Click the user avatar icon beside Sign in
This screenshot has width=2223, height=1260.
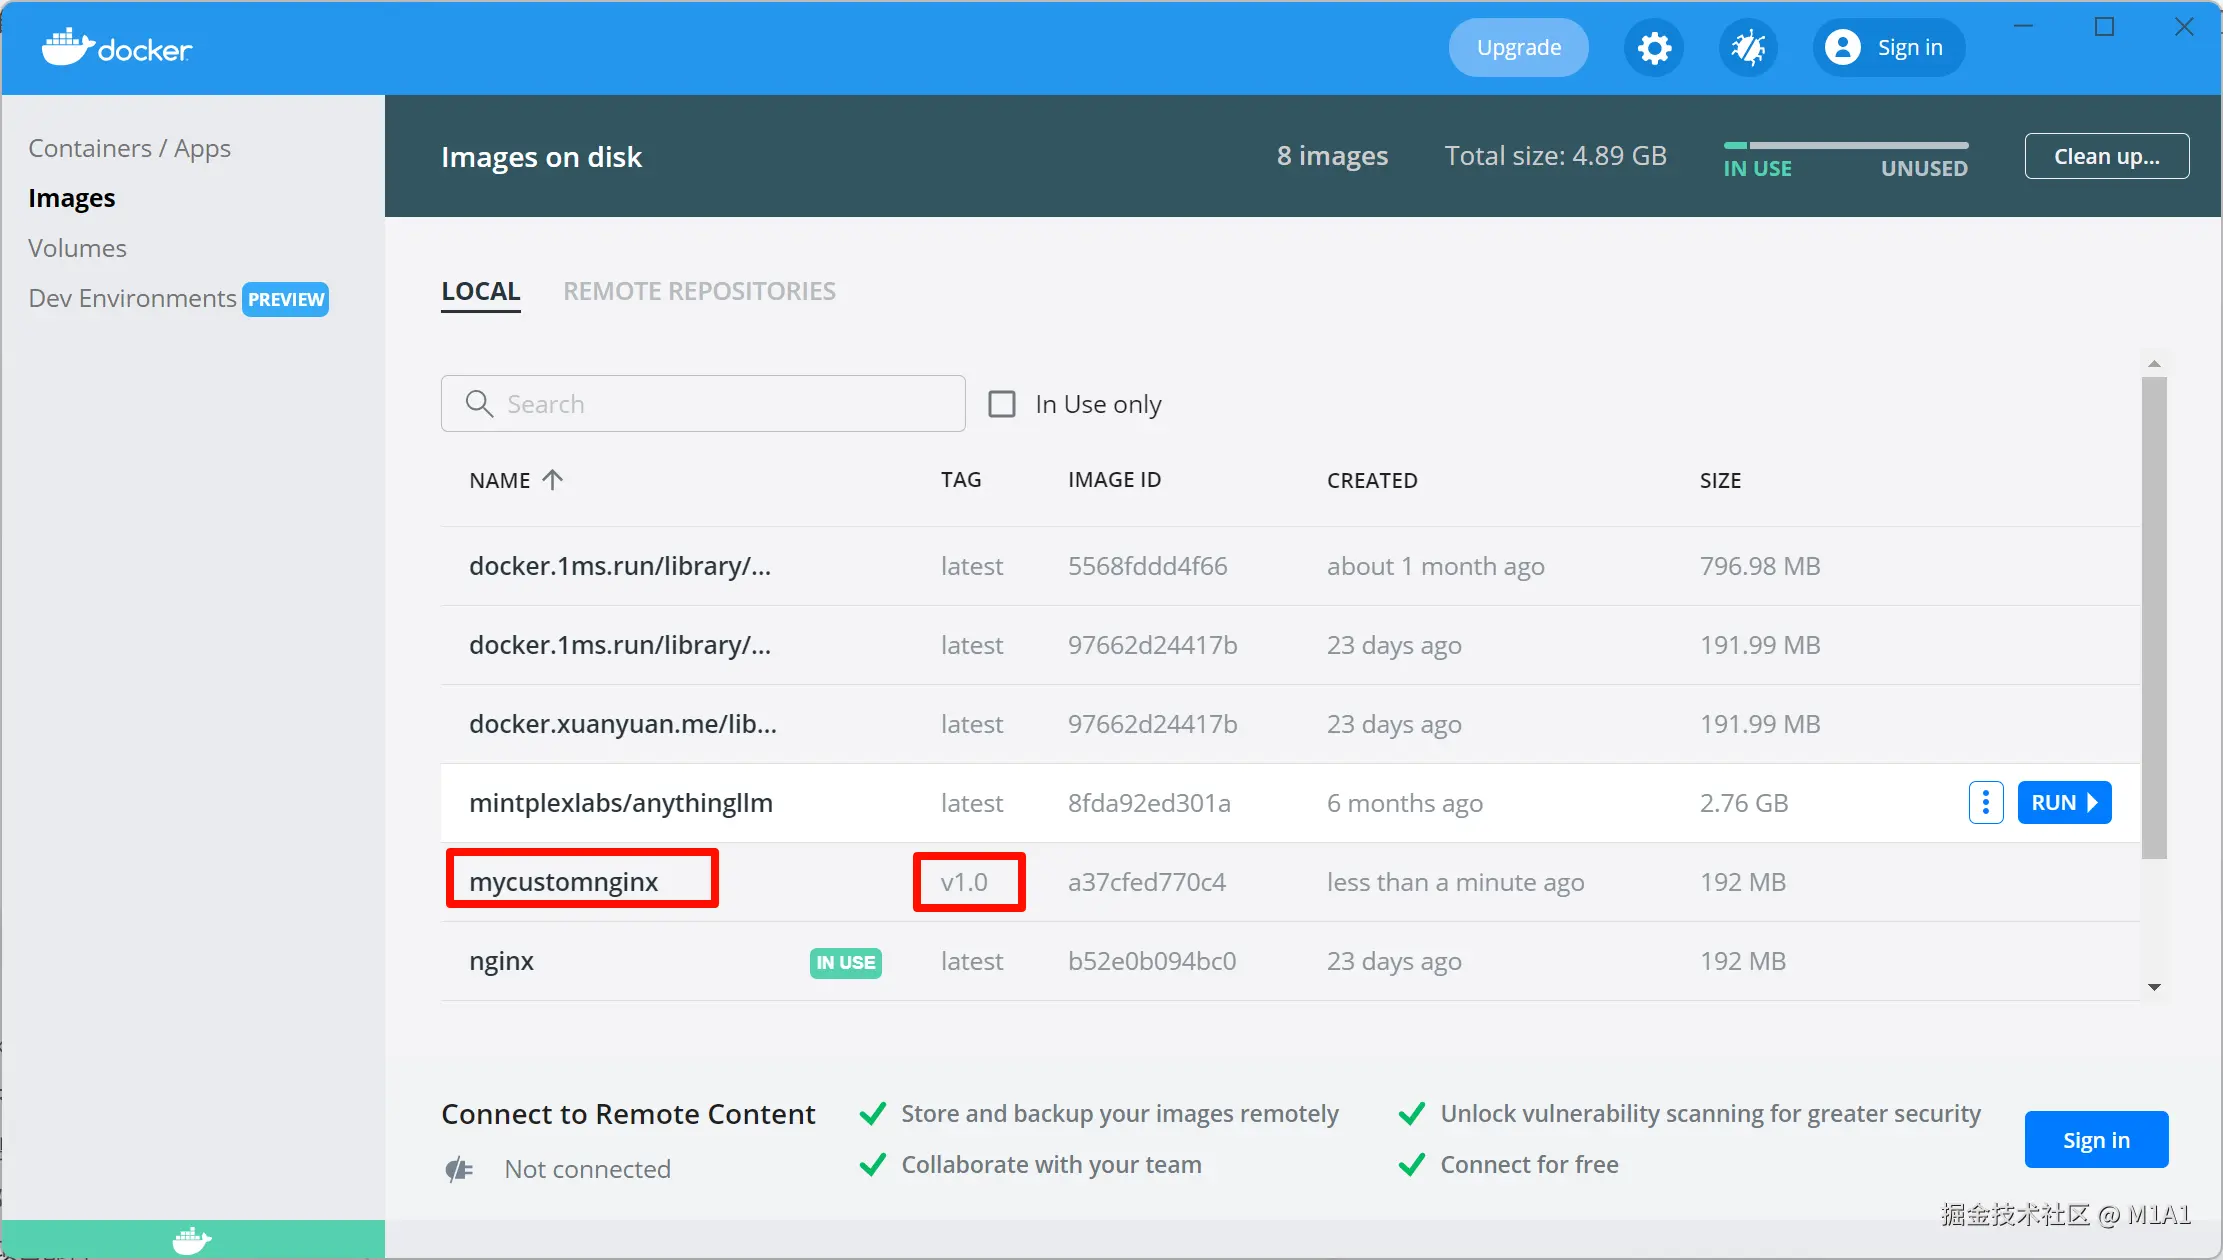[1842, 48]
